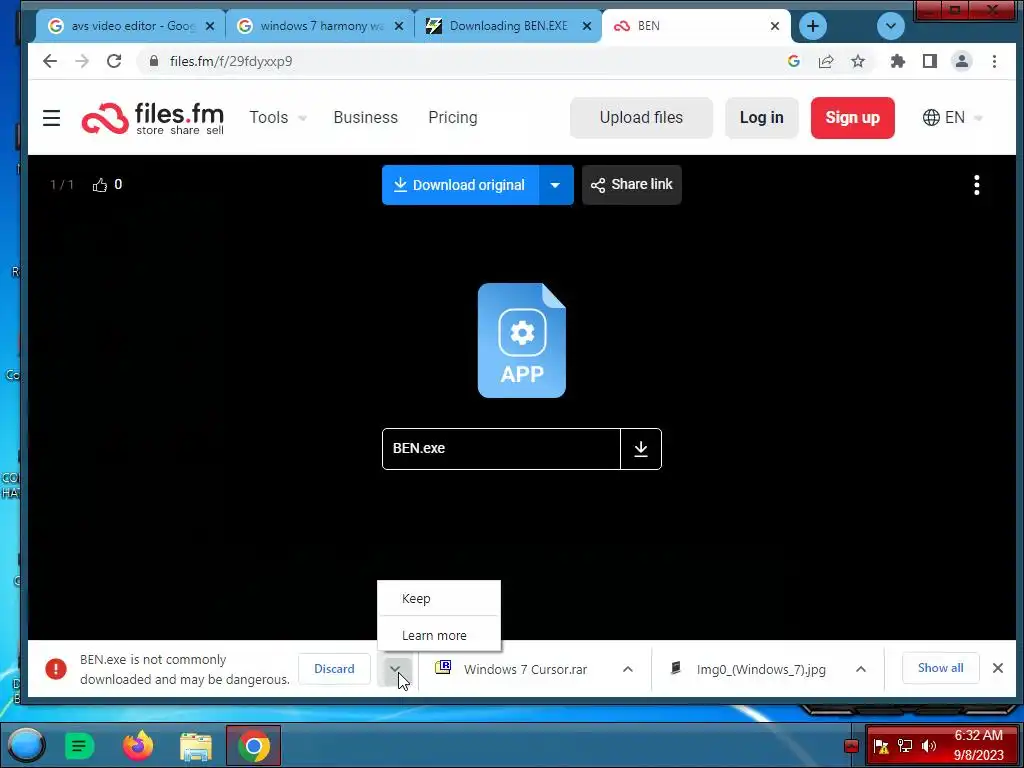The height and width of the screenshot is (768, 1024).
Task: Launch Firefox from the taskbar
Action: 138,745
